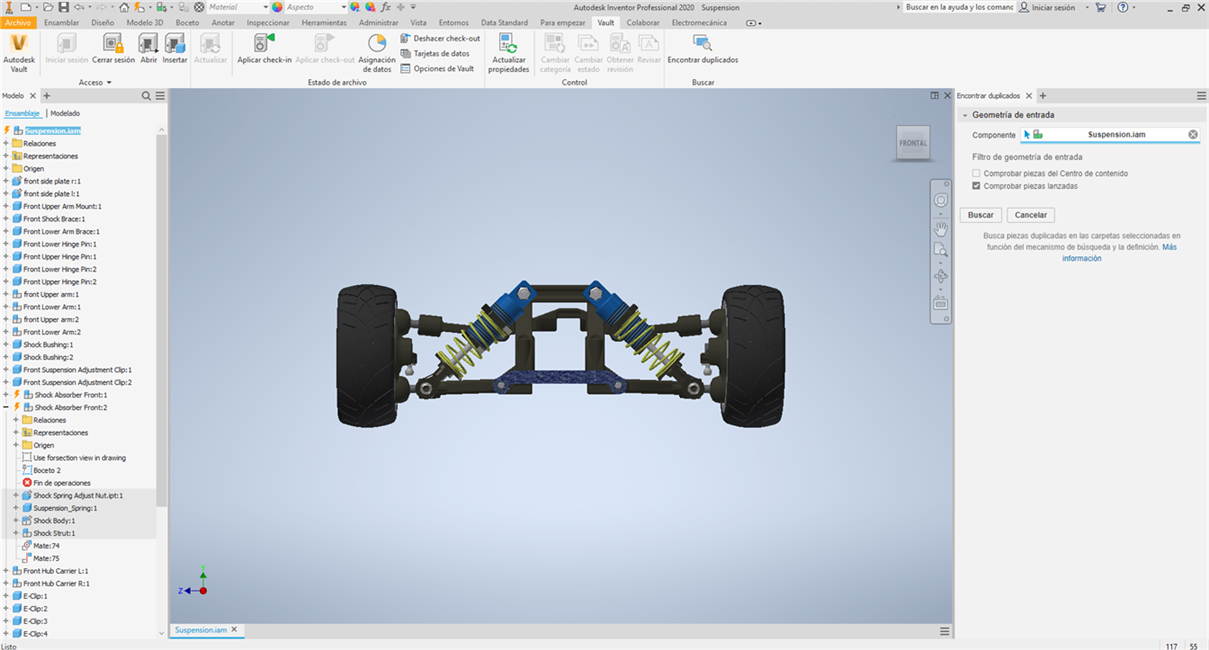The height and width of the screenshot is (650, 1209).
Task: Click the Orbit tool in navigation bar
Action: pyautogui.click(x=941, y=277)
